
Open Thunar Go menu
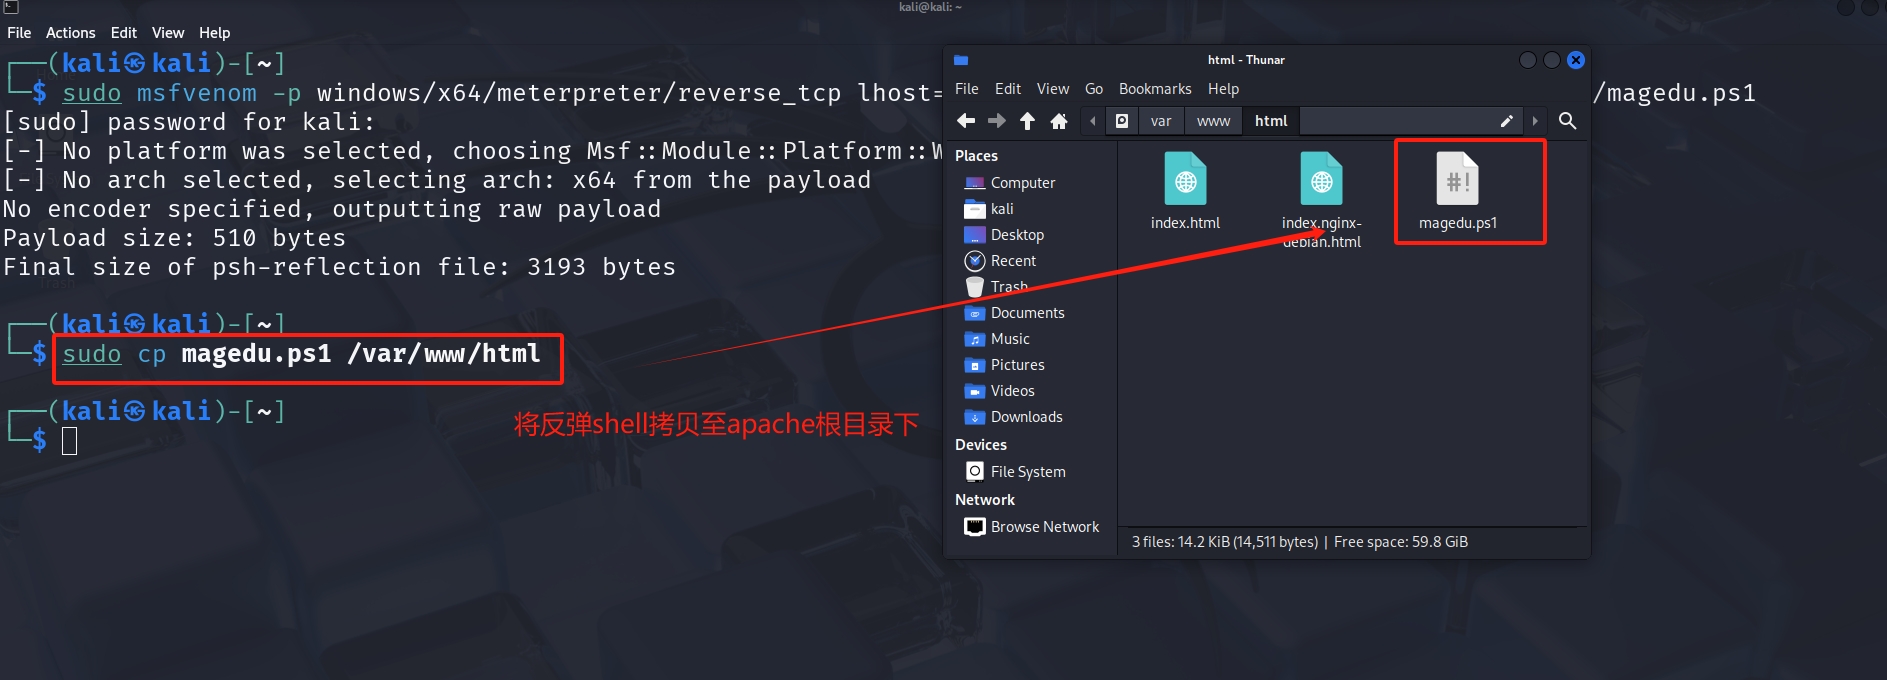1094,89
